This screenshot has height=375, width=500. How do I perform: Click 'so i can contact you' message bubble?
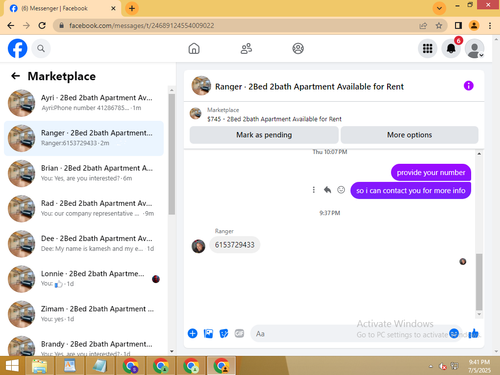tap(410, 191)
